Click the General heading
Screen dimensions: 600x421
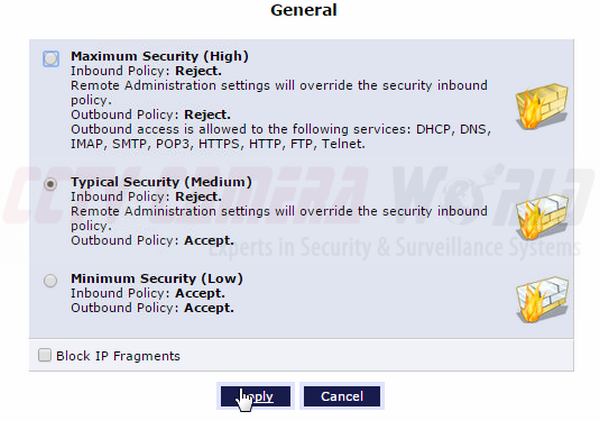click(x=304, y=11)
